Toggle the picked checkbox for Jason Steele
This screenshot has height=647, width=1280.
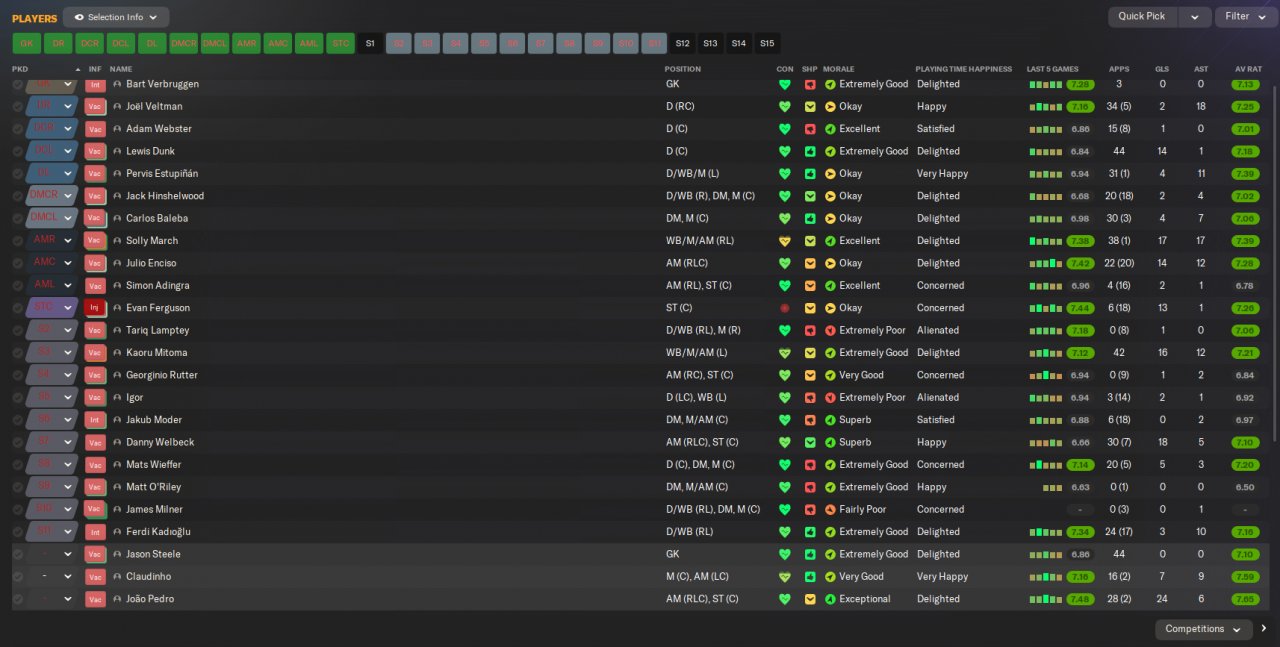click(18, 554)
